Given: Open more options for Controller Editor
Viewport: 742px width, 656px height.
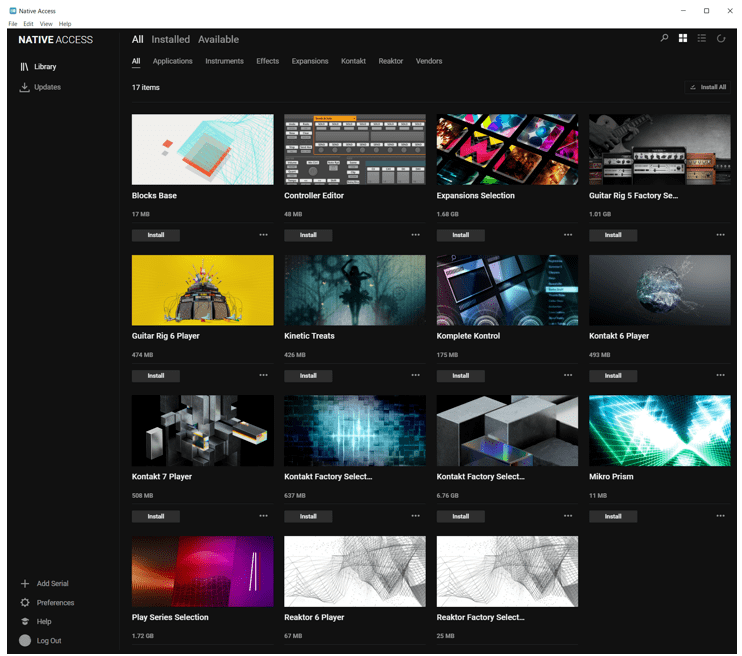Looking at the screenshot, I should (415, 235).
